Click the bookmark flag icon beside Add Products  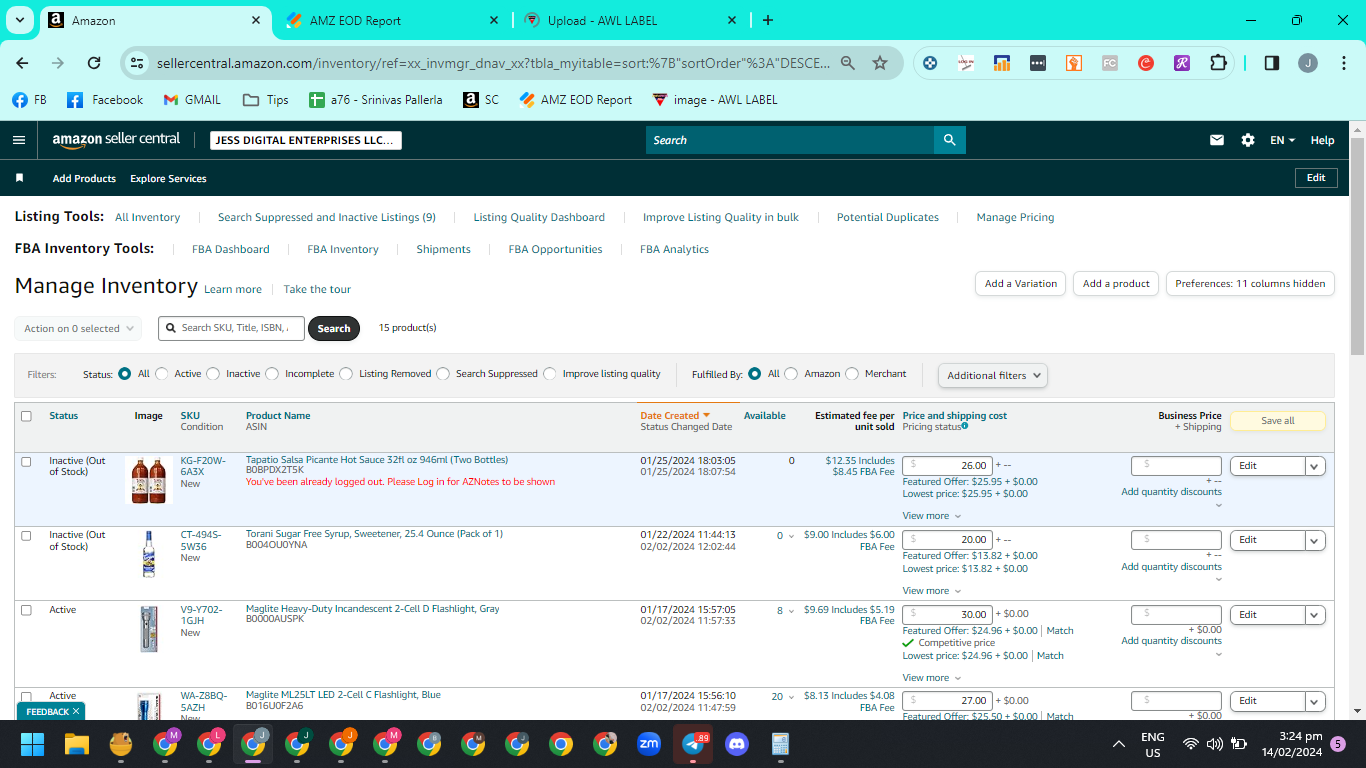19,178
